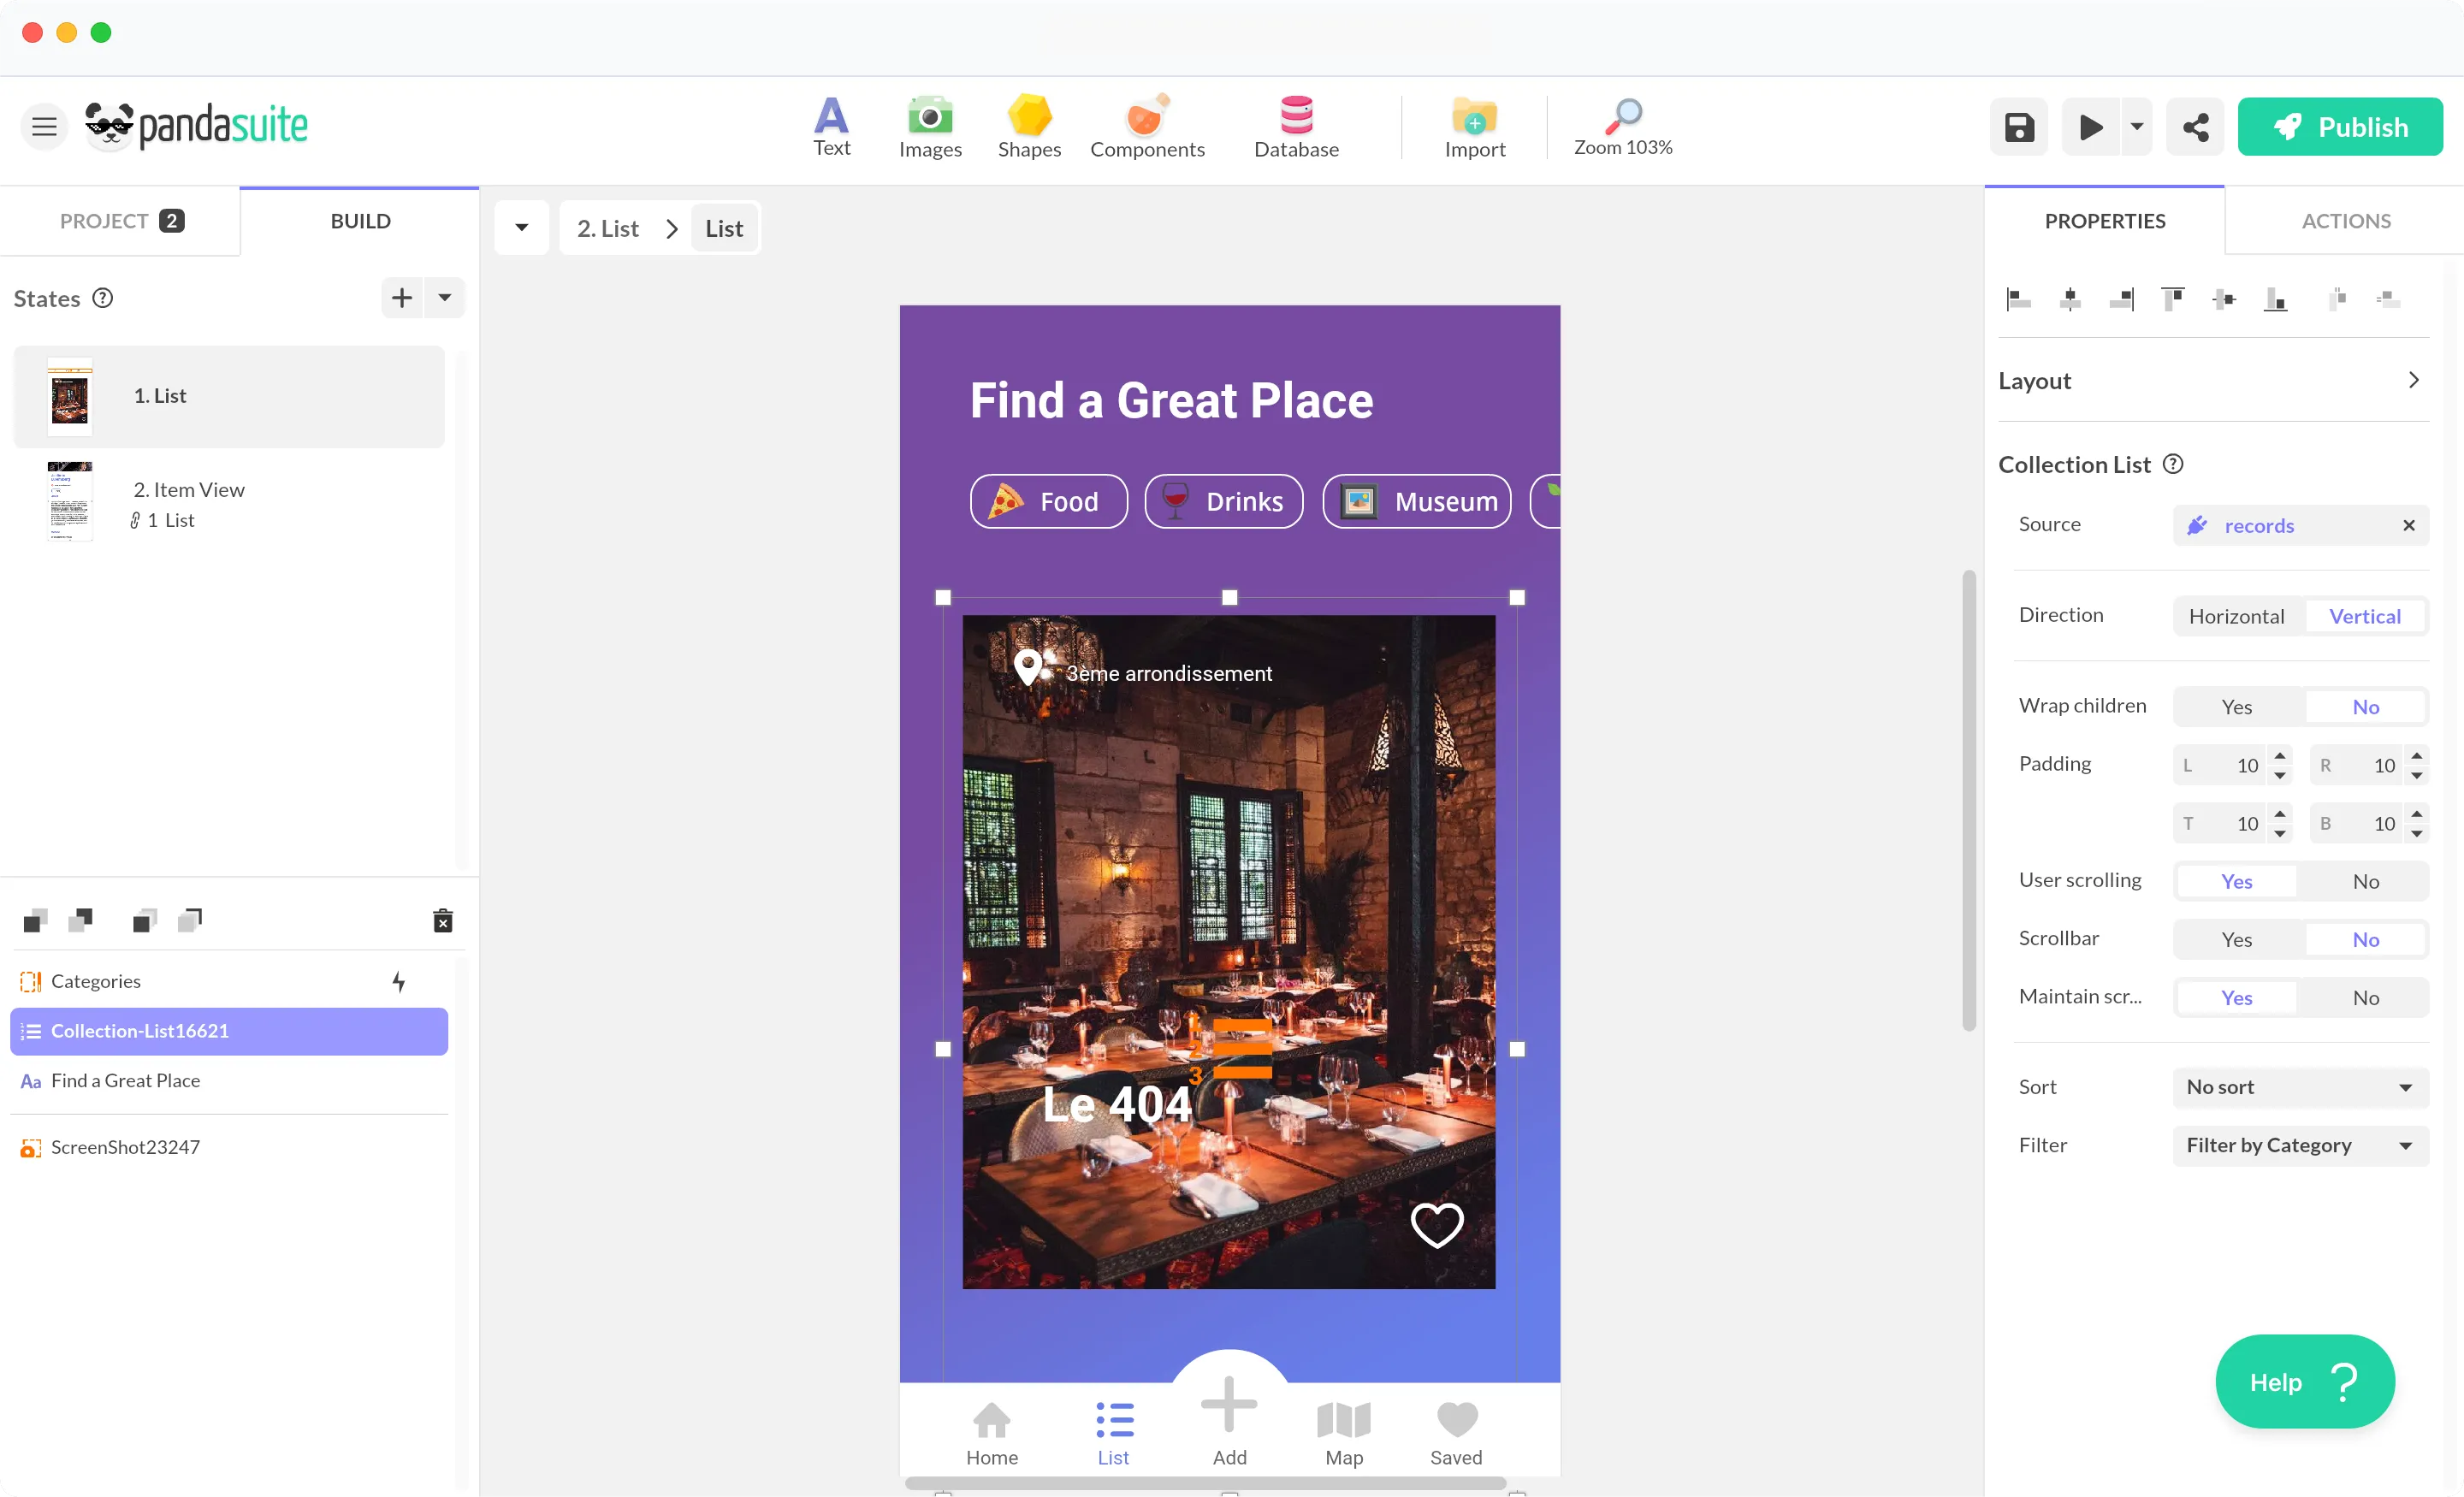The width and height of the screenshot is (2464, 1497).
Task: Set User scrolling to No
Action: (x=2364, y=881)
